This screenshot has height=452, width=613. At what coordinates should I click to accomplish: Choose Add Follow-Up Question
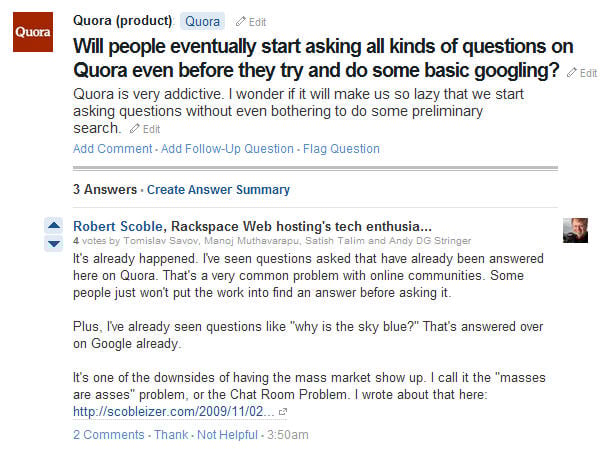(227, 149)
